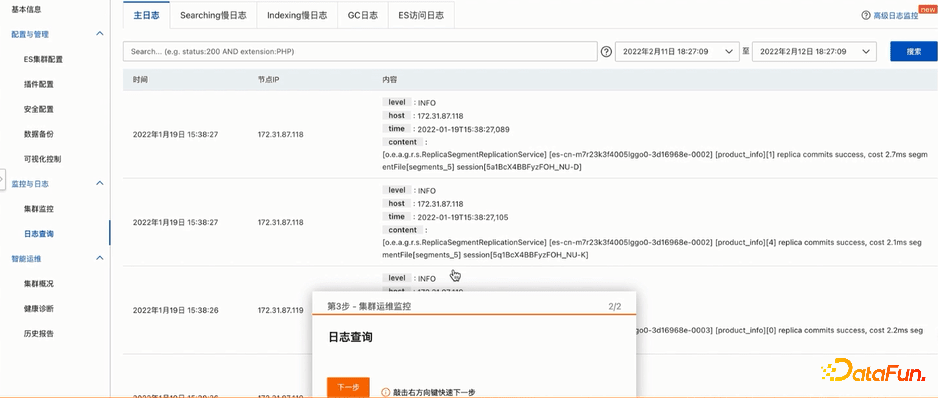The image size is (938, 398).
Task: Click the question icon near 高级日志监控
Action: [x=866, y=16]
